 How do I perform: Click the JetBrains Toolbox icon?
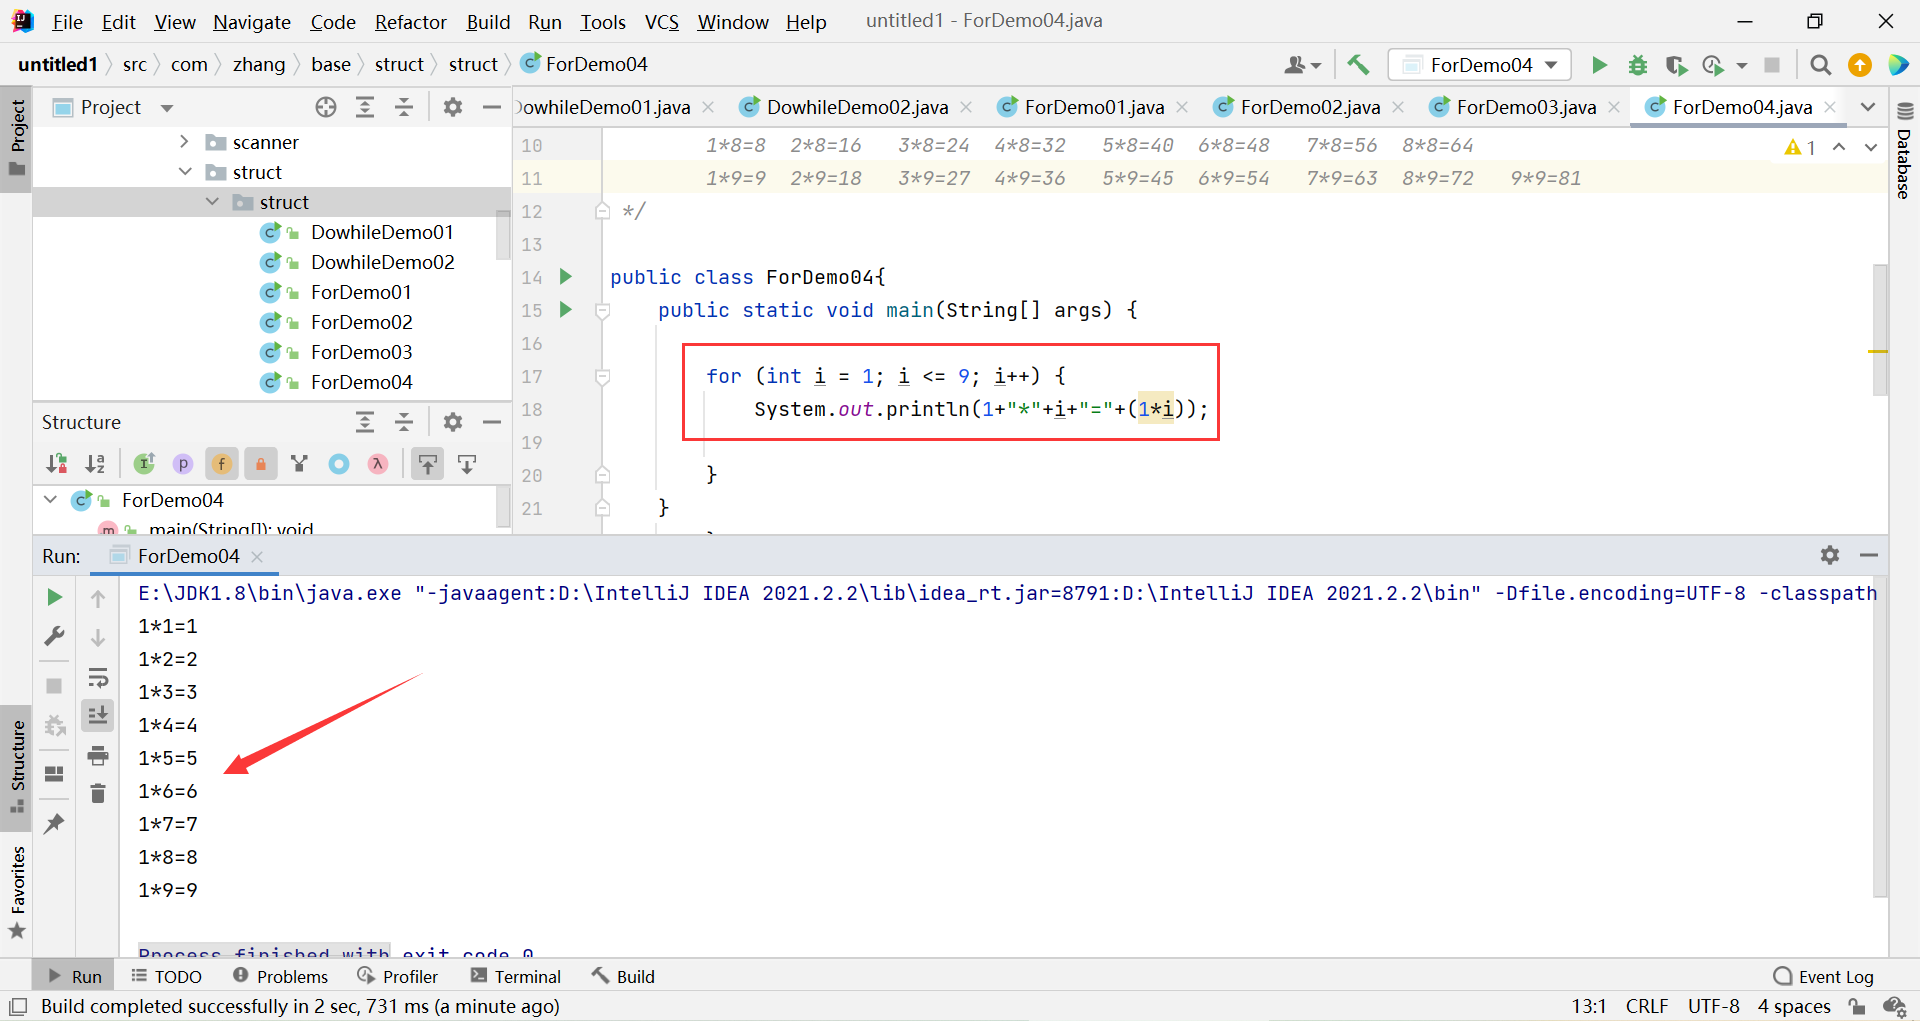coord(1898,65)
